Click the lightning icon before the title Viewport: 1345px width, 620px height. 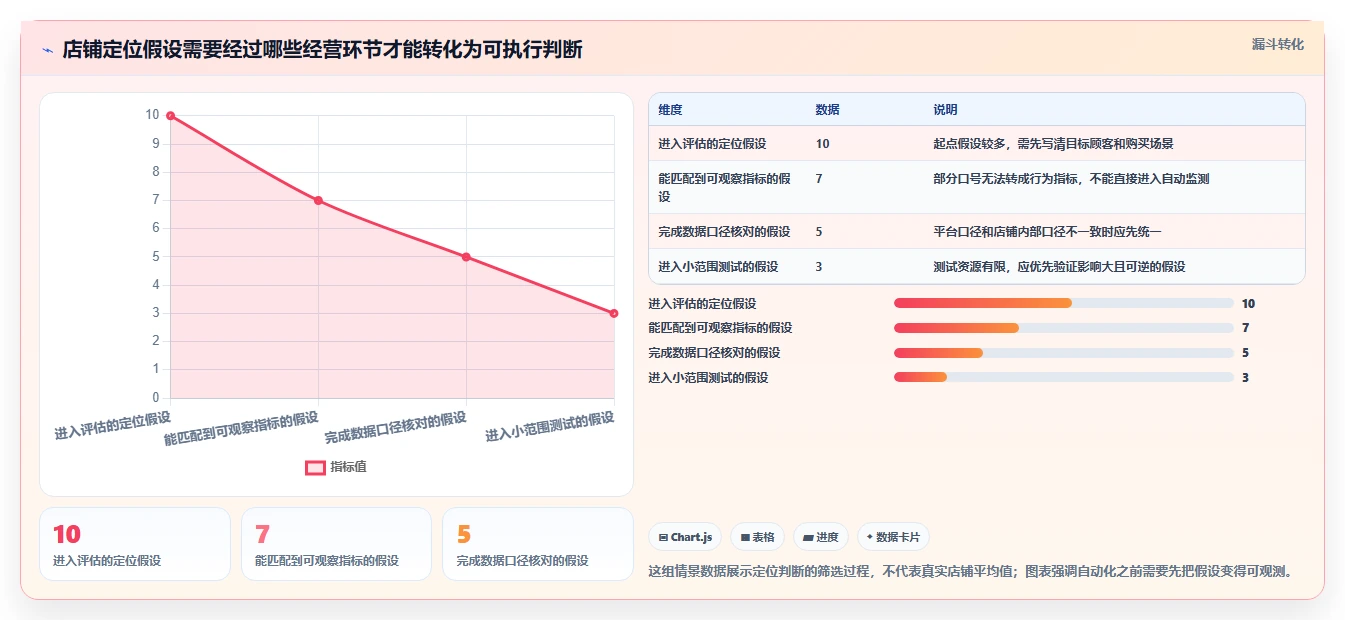(x=47, y=50)
